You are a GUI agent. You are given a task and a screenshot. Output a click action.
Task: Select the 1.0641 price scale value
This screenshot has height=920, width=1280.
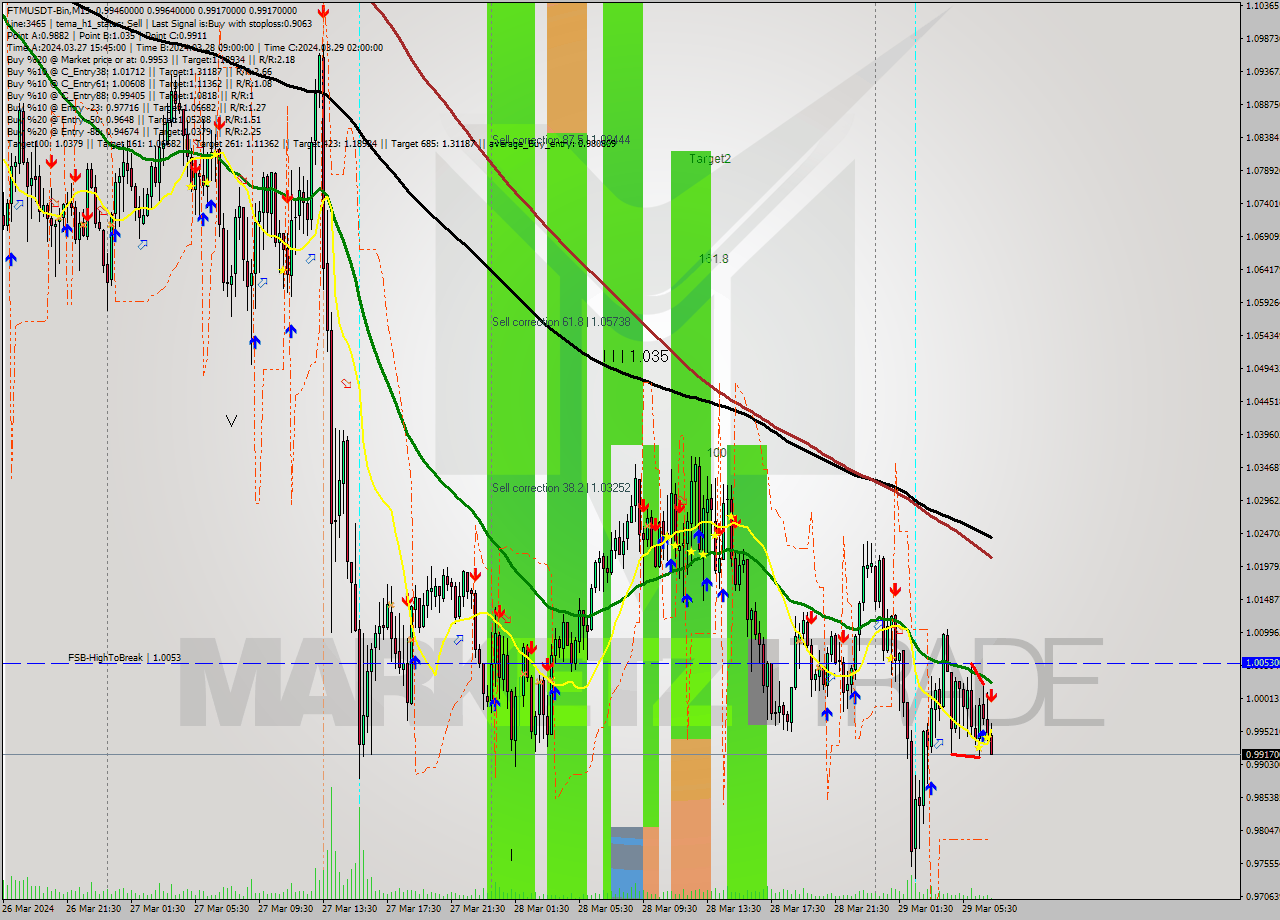click(x=1262, y=270)
